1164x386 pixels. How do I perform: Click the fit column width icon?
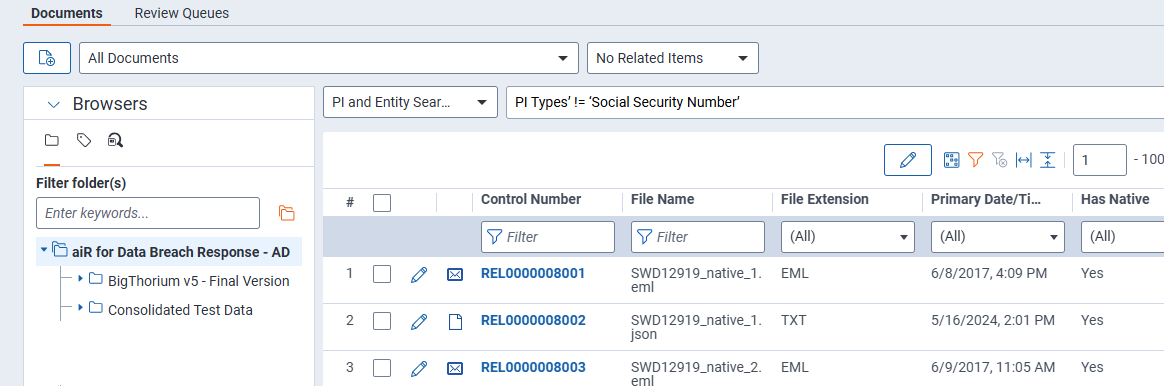[1024, 160]
